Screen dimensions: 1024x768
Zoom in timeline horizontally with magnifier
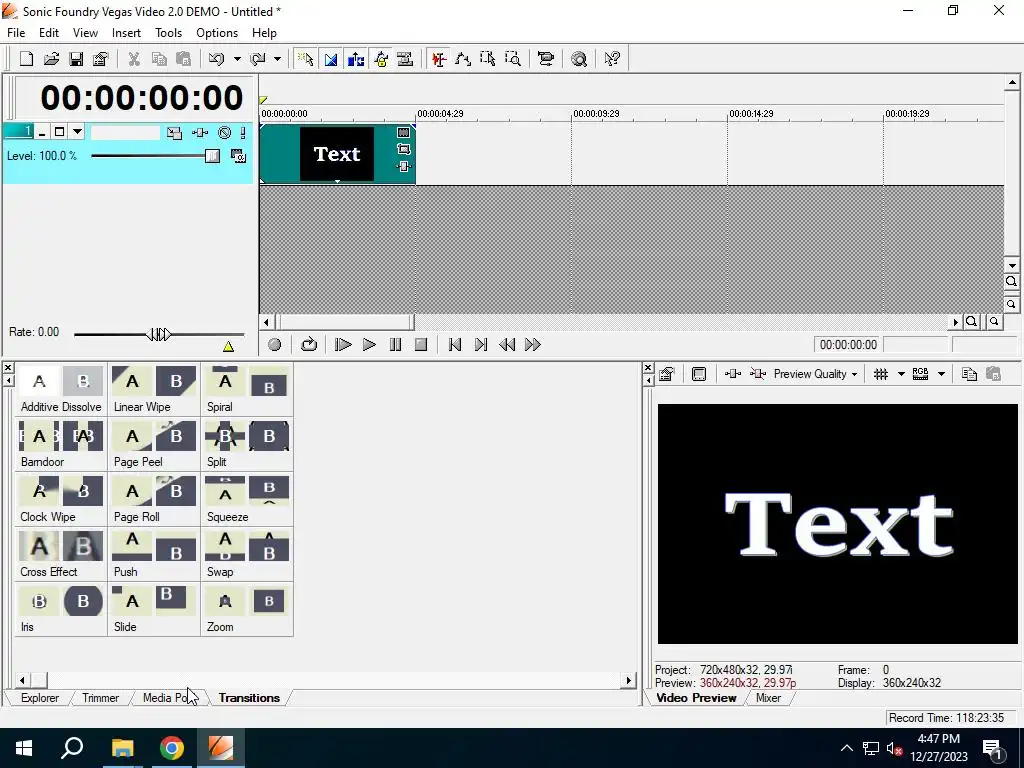pyautogui.click(x=972, y=321)
